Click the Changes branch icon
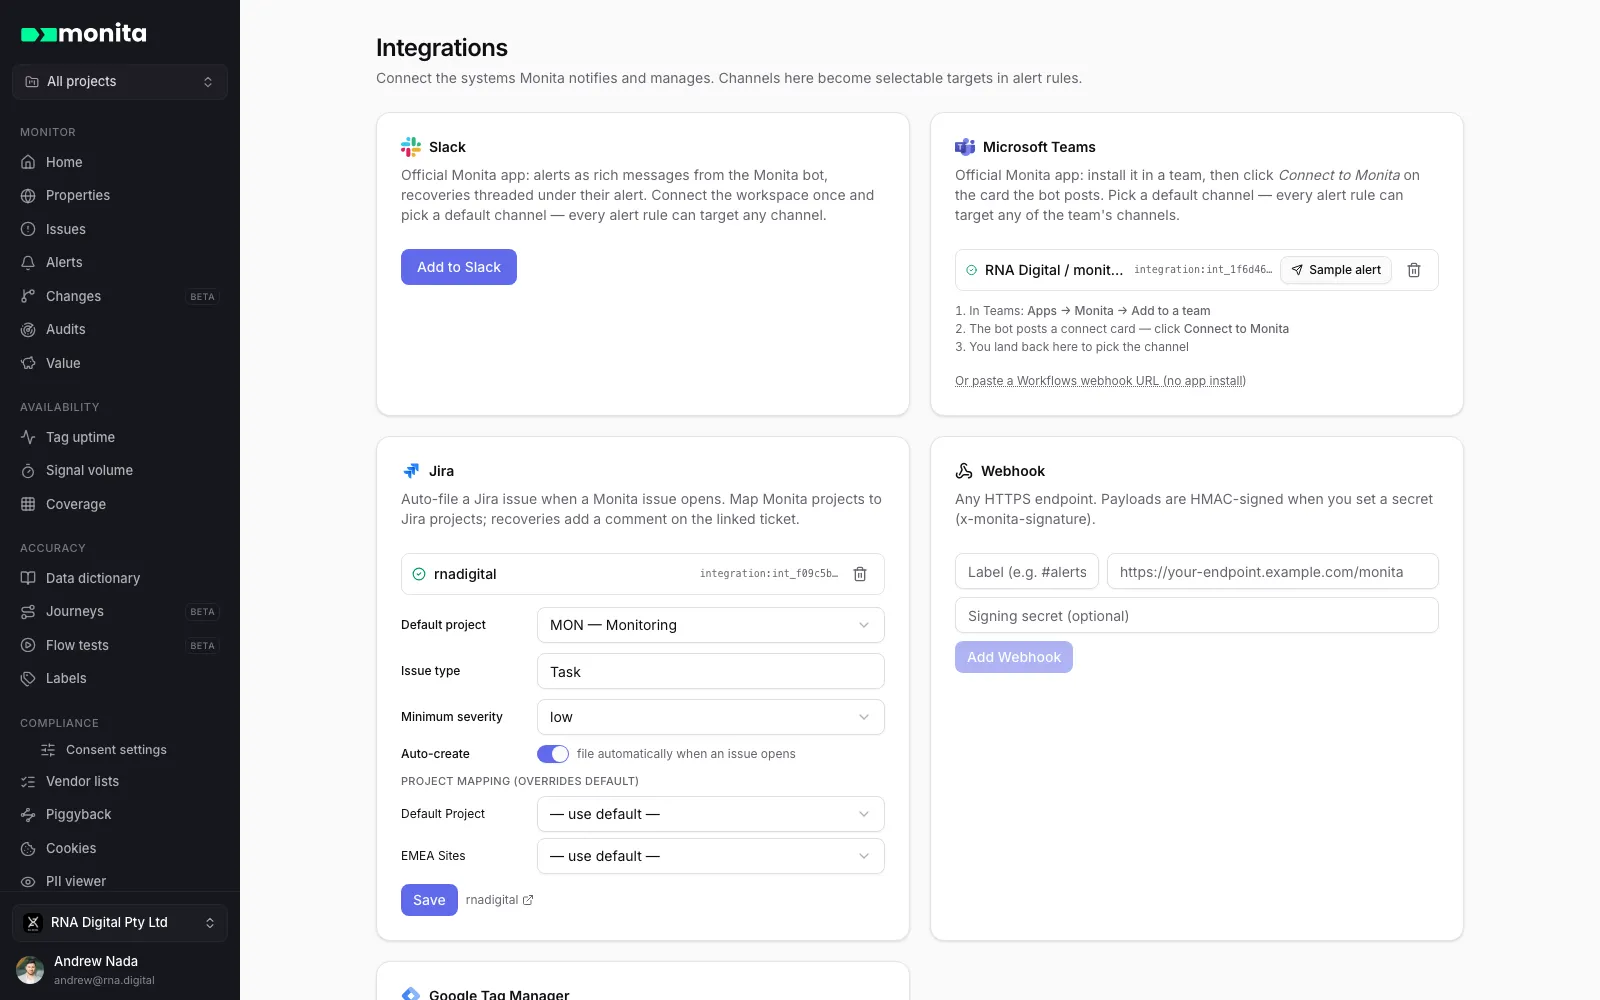The width and height of the screenshot is (1600, 1000). click(x=28, y=296)
